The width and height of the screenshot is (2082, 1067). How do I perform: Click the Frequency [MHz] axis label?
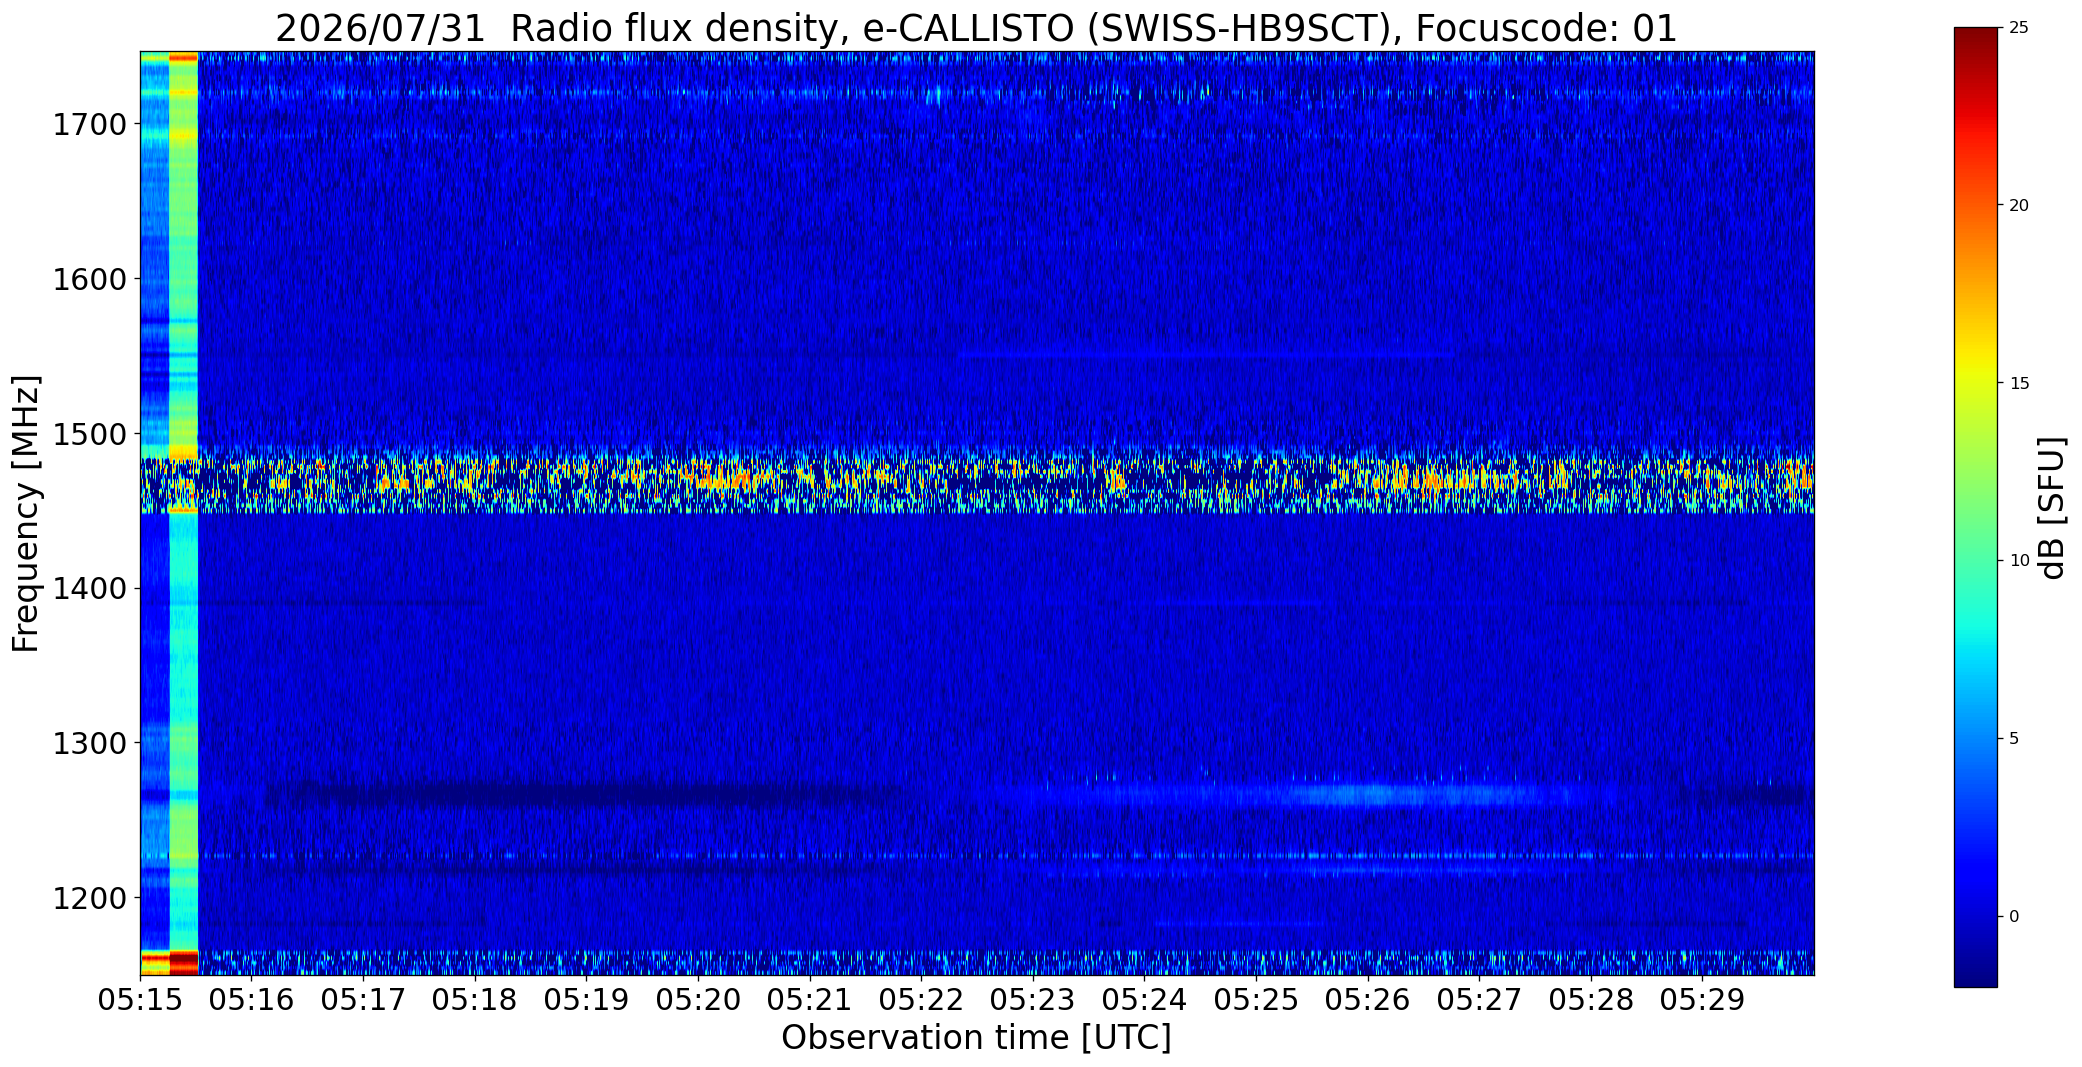click(x=26, y=513)
